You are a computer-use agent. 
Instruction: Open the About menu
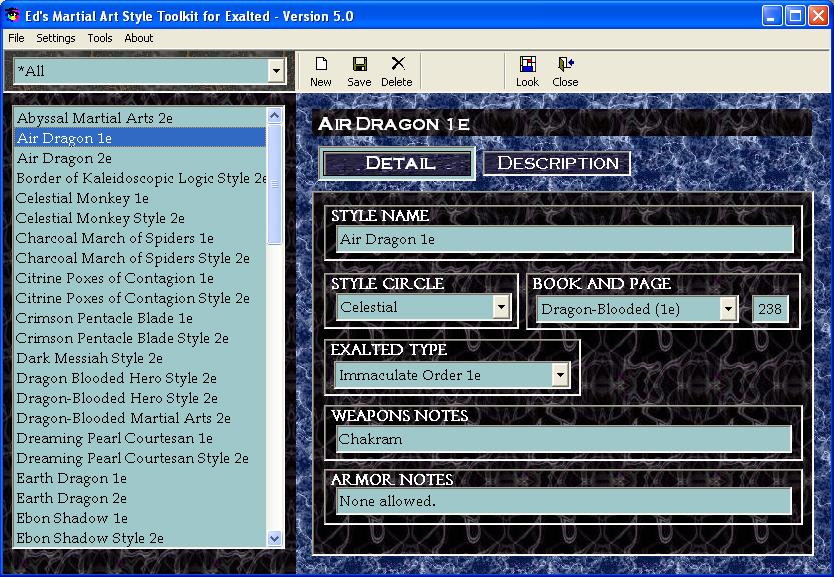click(x=139, y=38)
